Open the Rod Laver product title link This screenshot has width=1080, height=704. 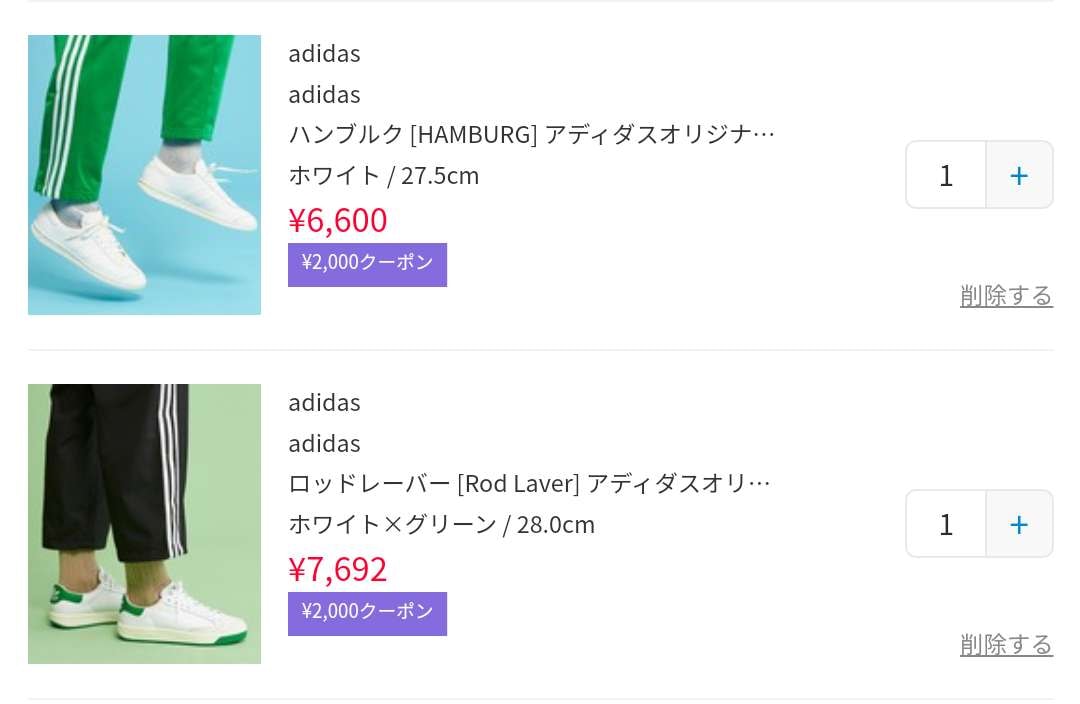529,482
